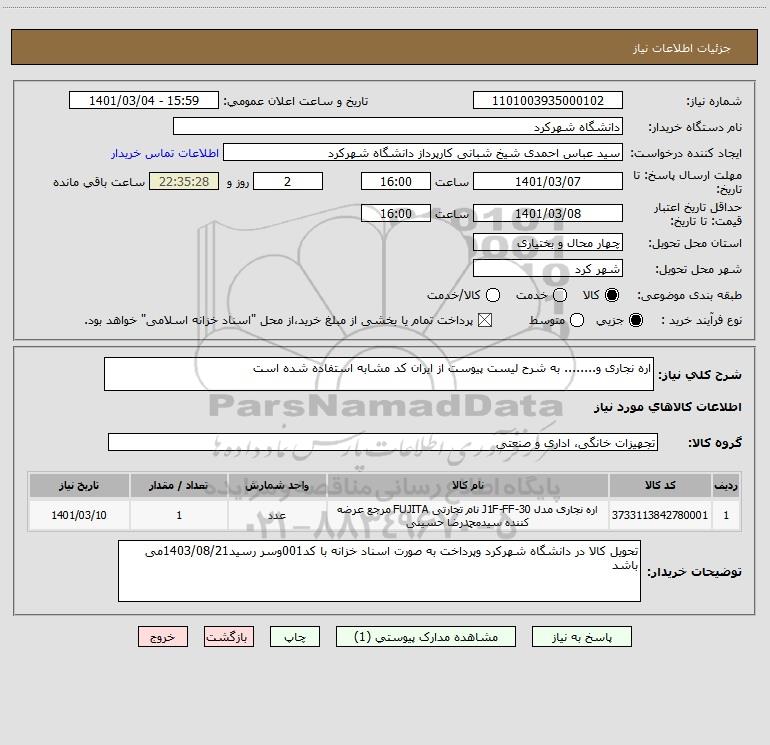This screenshot has height=745, width=770.
Task: Click the FUJITA saw product name cell
Action: [468, 515]
